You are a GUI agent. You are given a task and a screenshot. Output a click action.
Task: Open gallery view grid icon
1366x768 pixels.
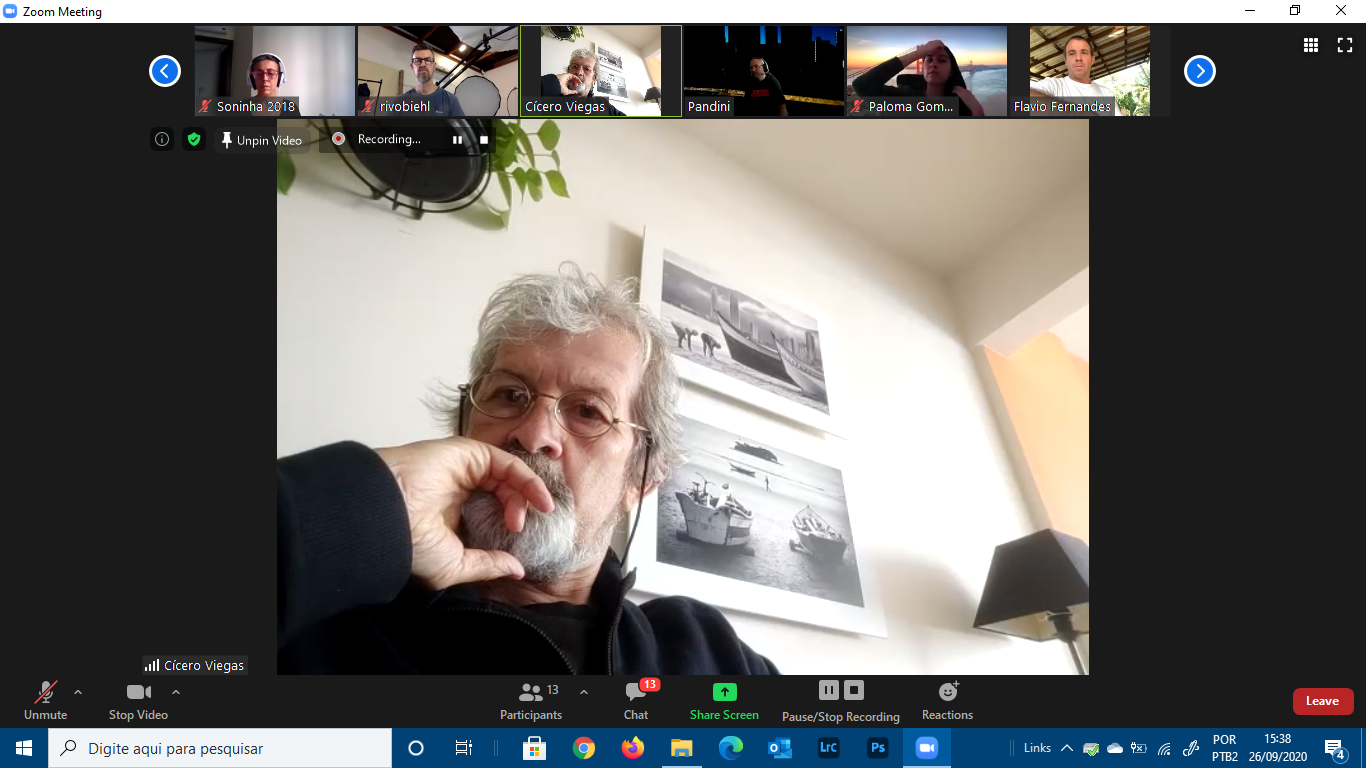coord(1310,45)
